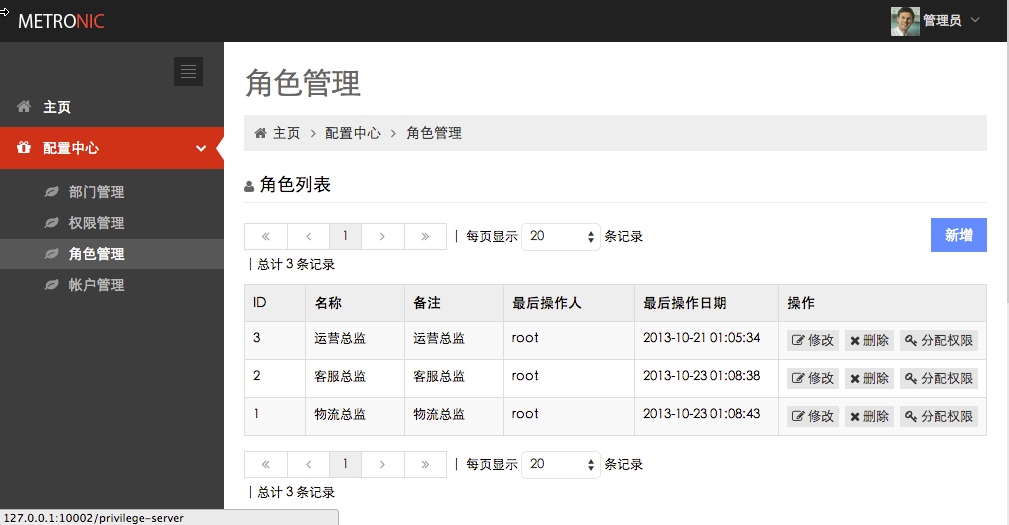Go to last page in bottom pagination
Screen dimensions: 1009x525
tap(425, 464)
